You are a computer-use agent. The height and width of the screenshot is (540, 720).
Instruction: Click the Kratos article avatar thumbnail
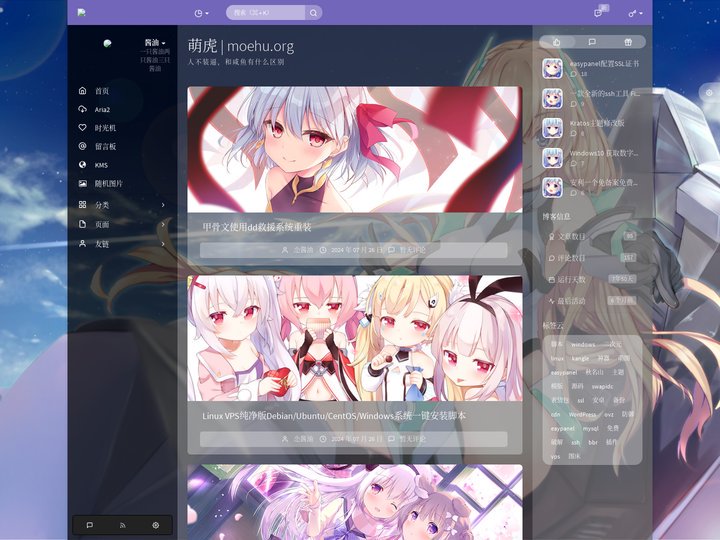[x=552, y=128]
